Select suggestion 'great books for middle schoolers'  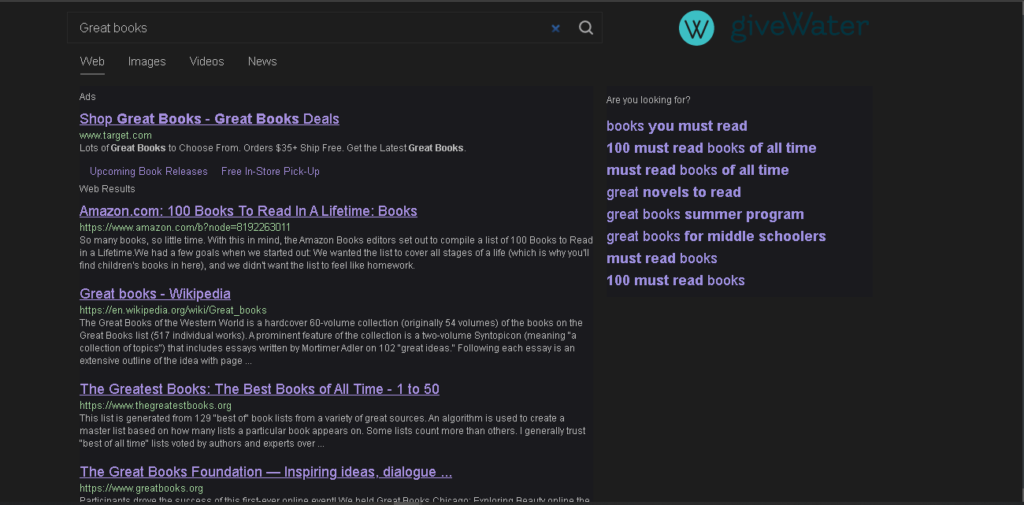tap(716, 236)
